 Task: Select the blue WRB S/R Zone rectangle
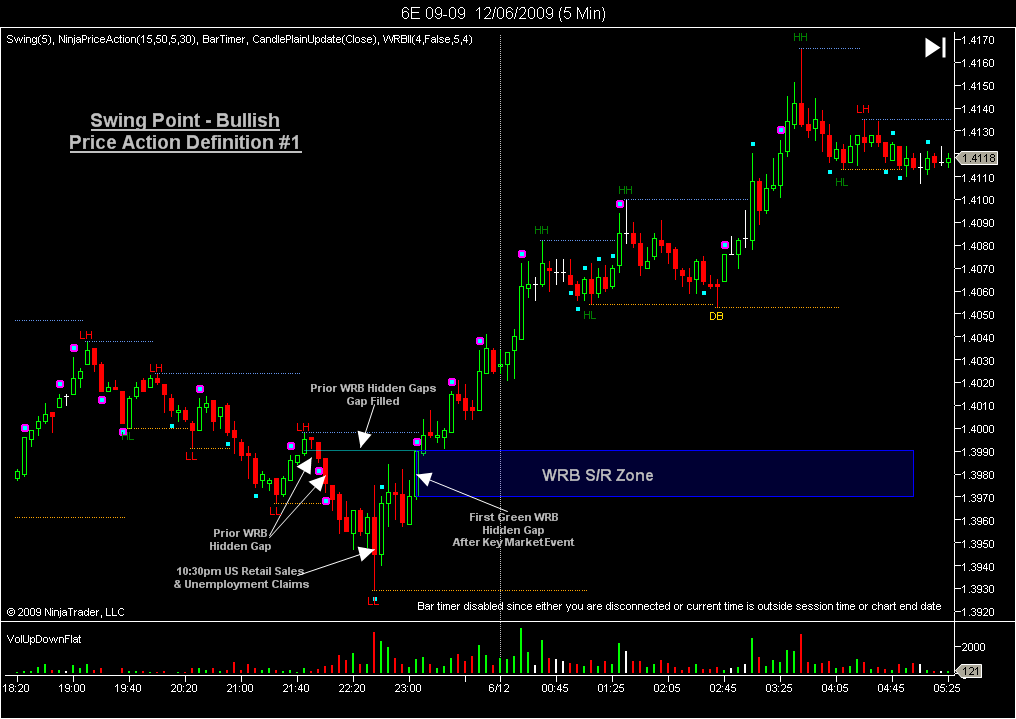click(x=664, y=474)
